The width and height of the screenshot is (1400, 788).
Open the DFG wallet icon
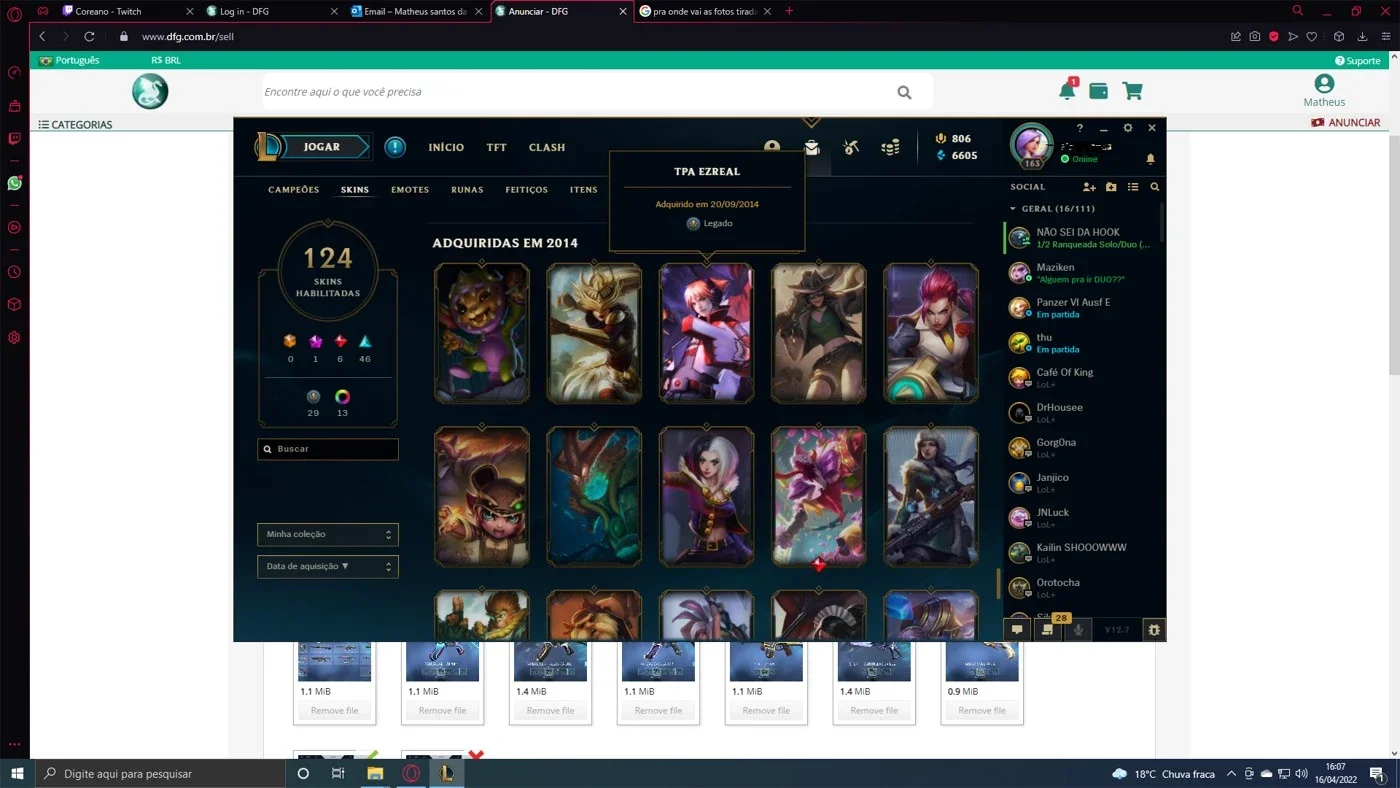coord(1098,91)
